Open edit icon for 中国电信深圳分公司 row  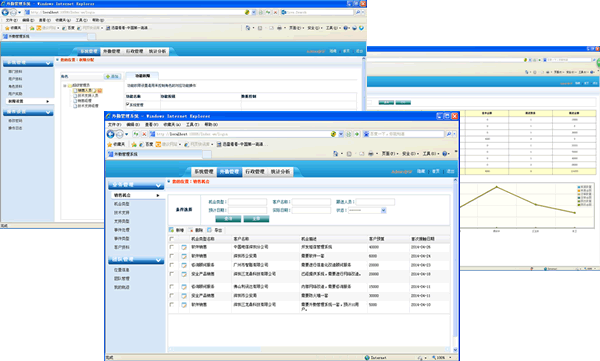(184, 247)
